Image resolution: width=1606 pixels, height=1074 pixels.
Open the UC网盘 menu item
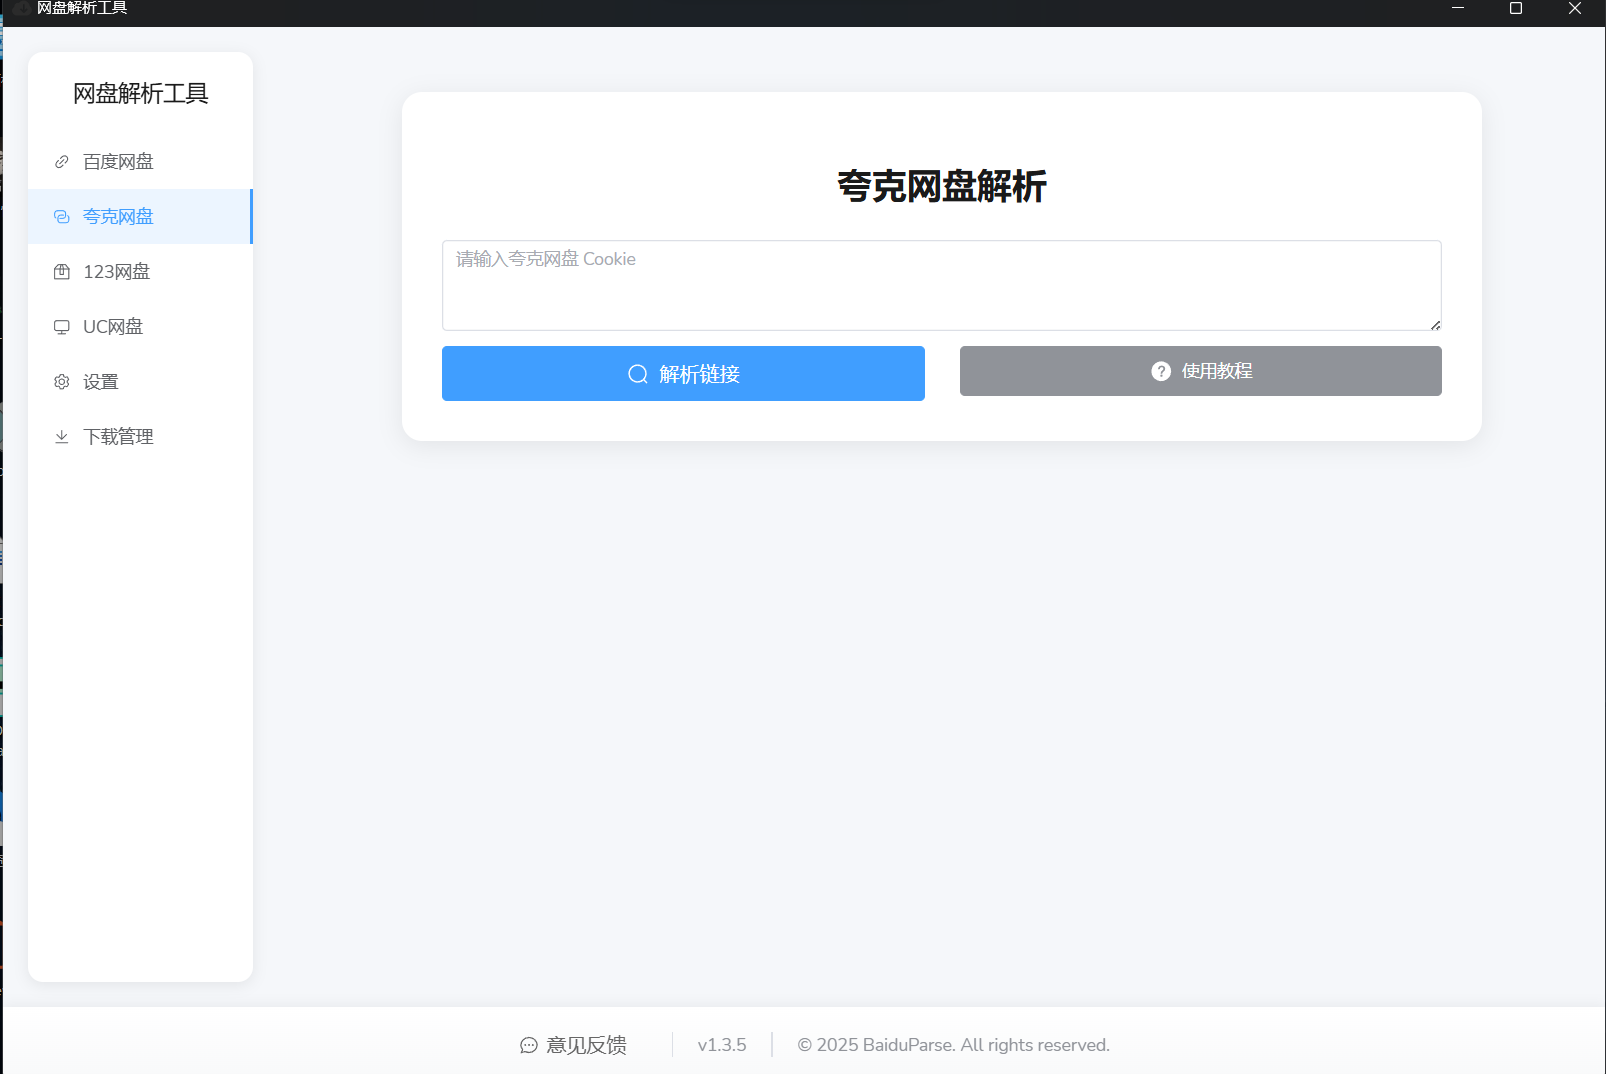[113, 327]
